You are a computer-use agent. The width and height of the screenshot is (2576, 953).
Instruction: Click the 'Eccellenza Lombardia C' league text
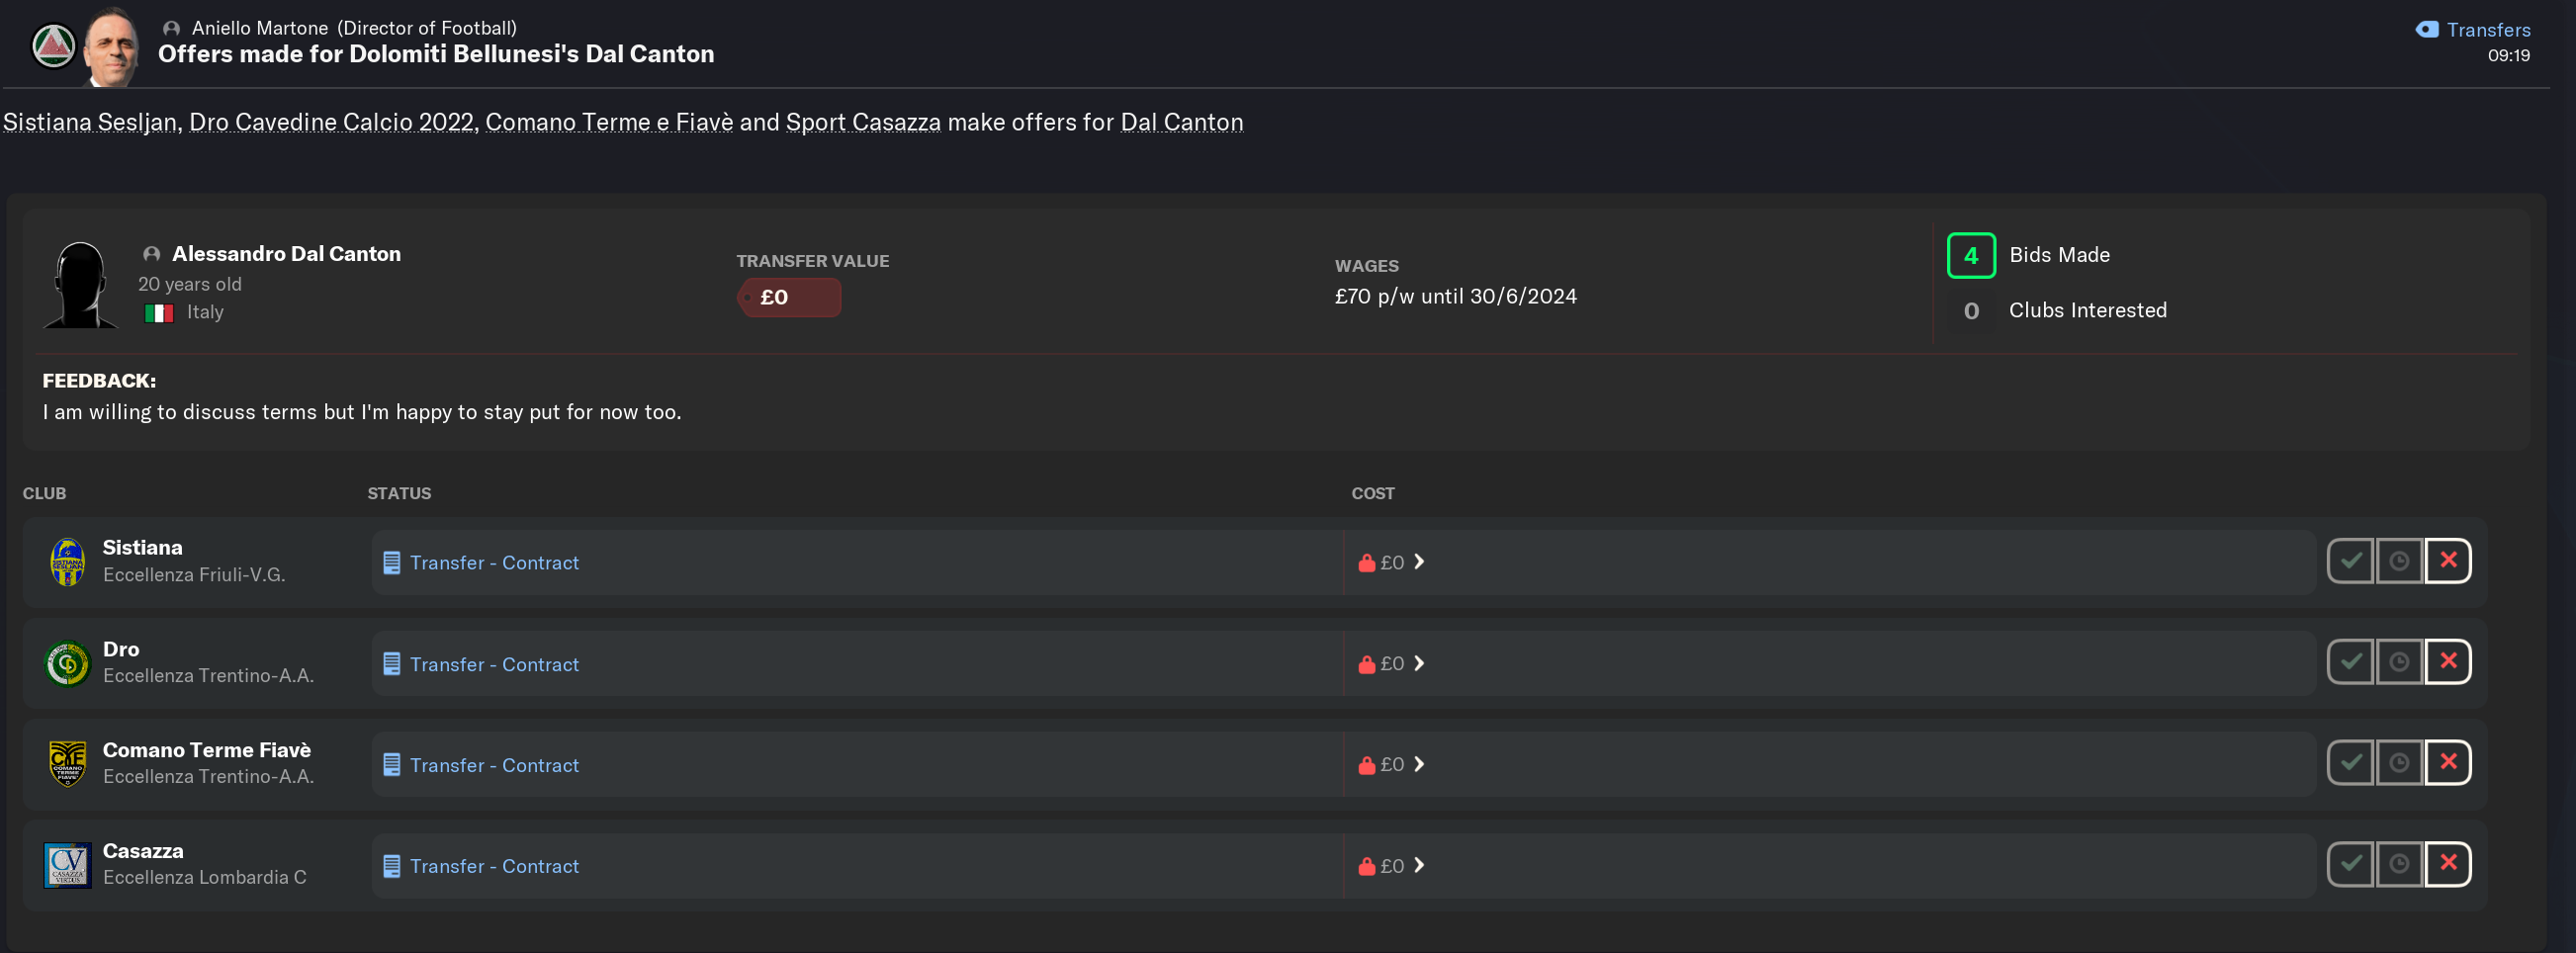coord(204,877)
